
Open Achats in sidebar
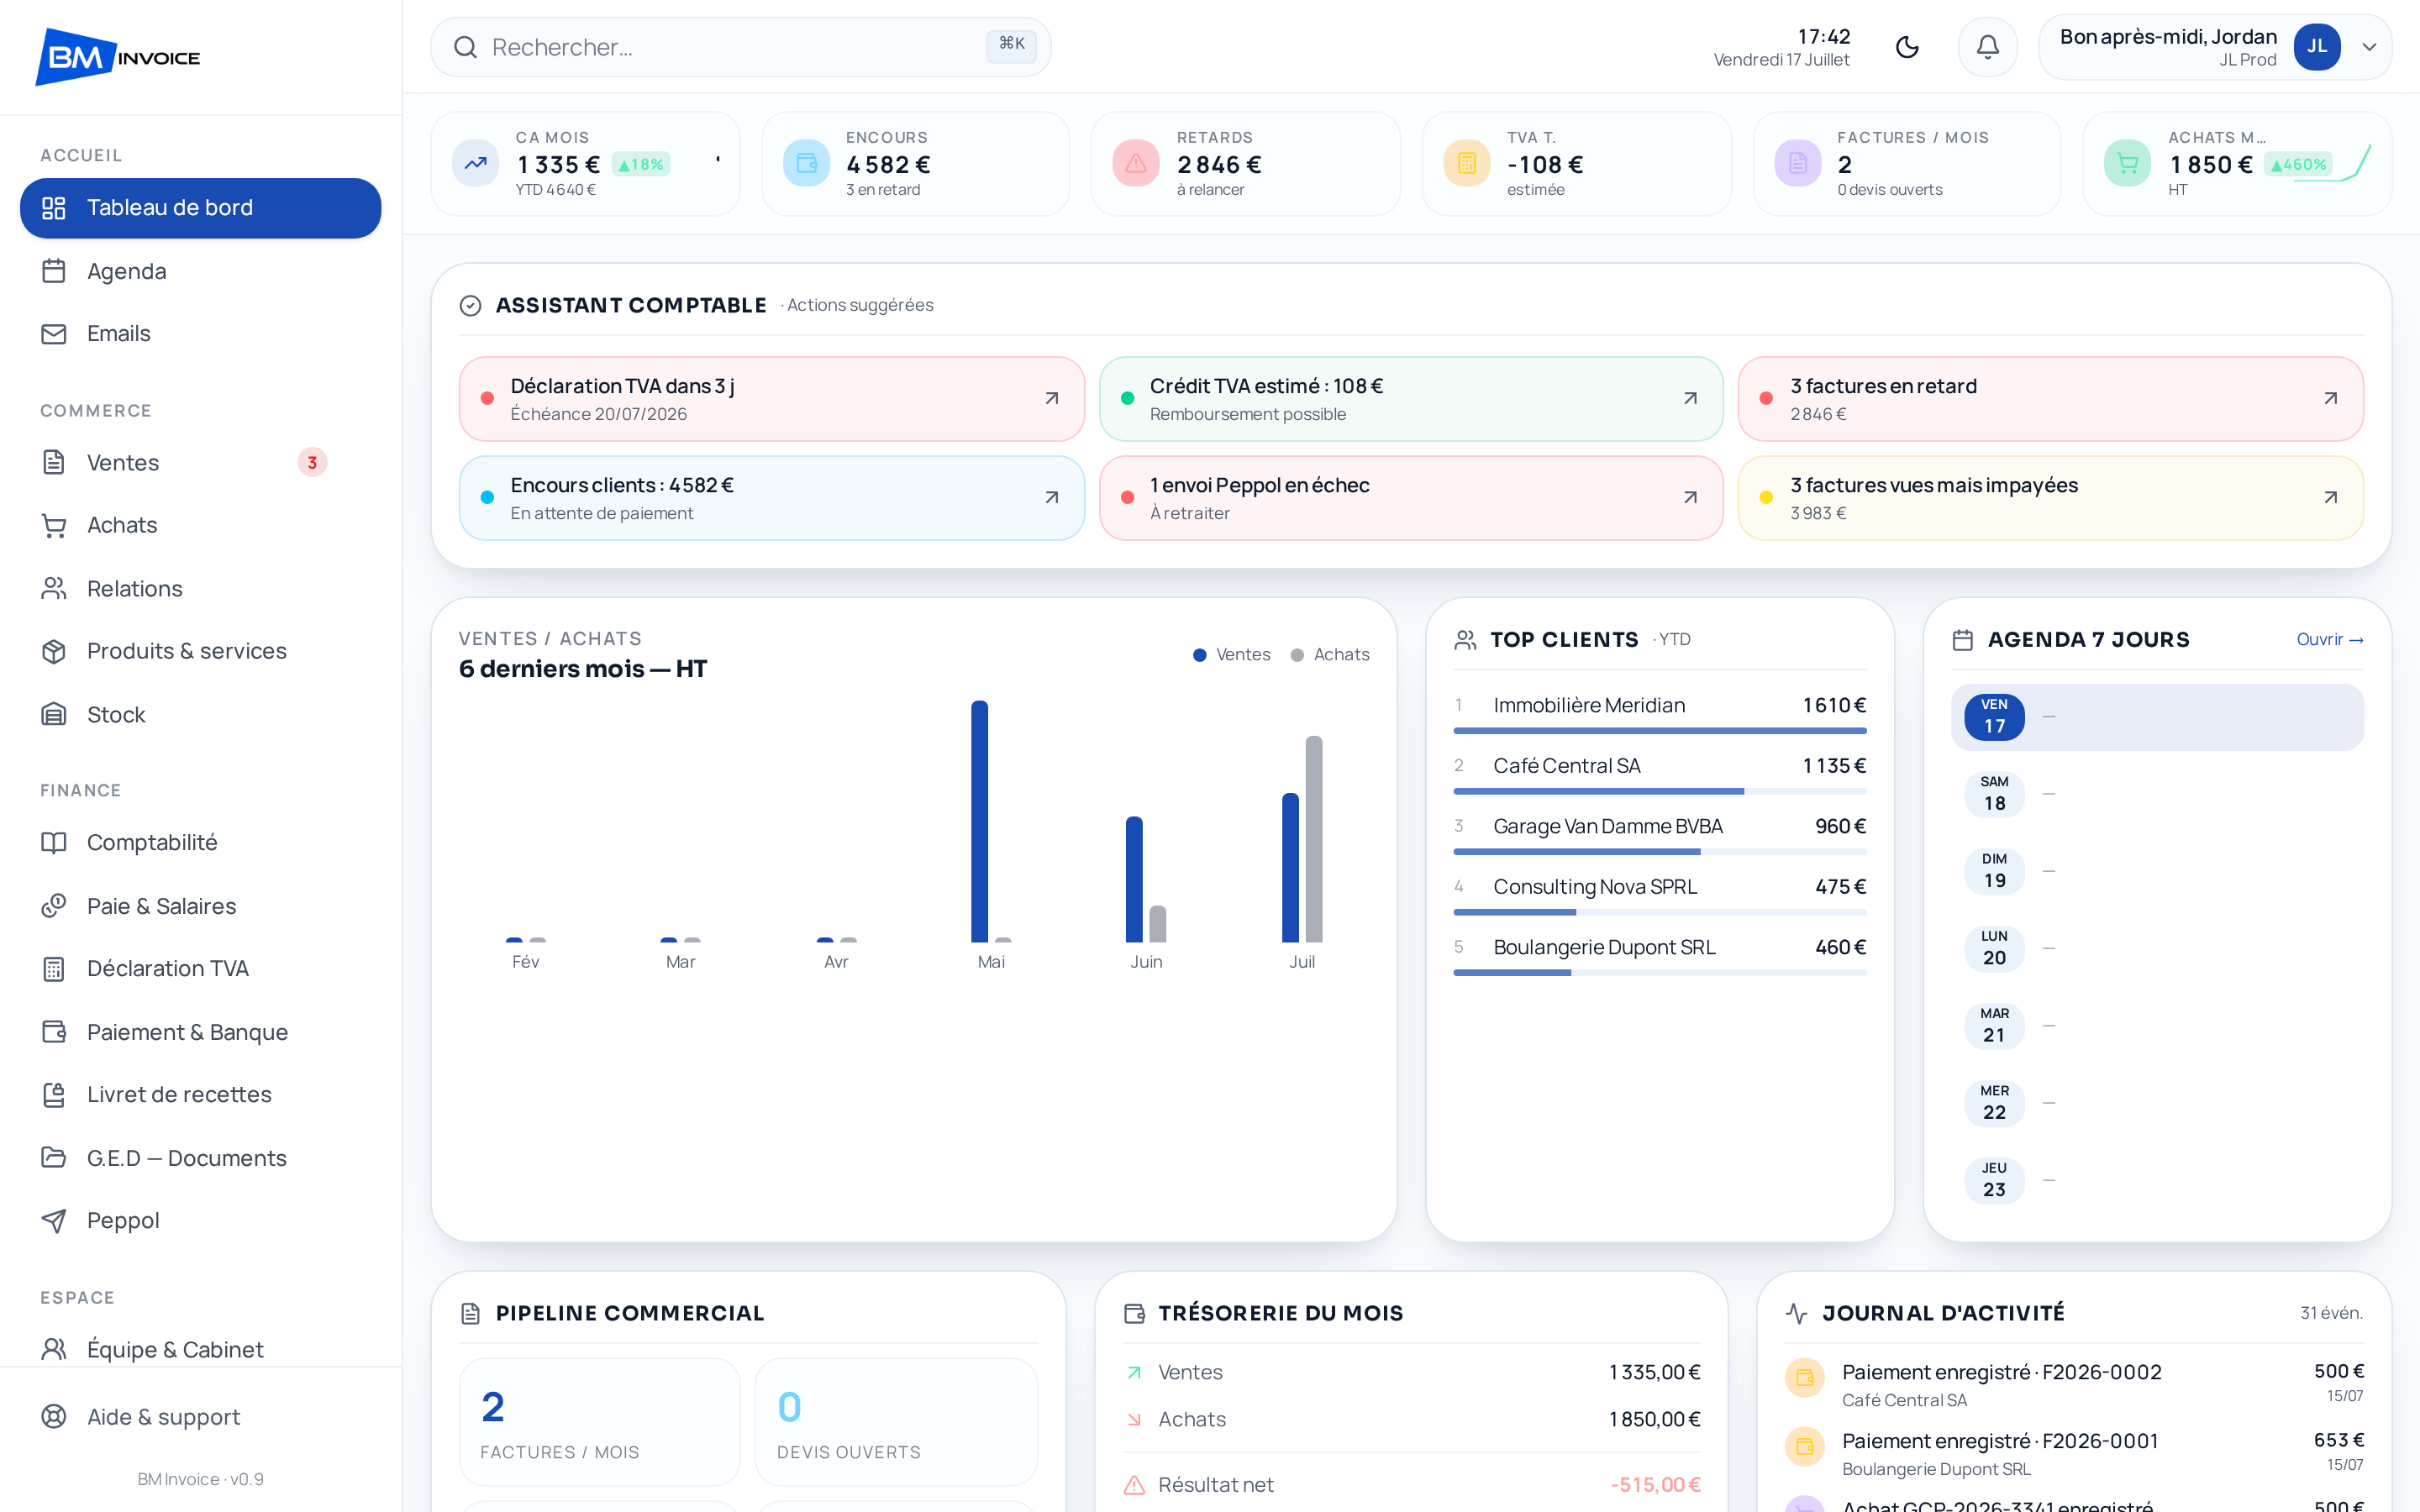pyautogui.click(x=201, y=525)
